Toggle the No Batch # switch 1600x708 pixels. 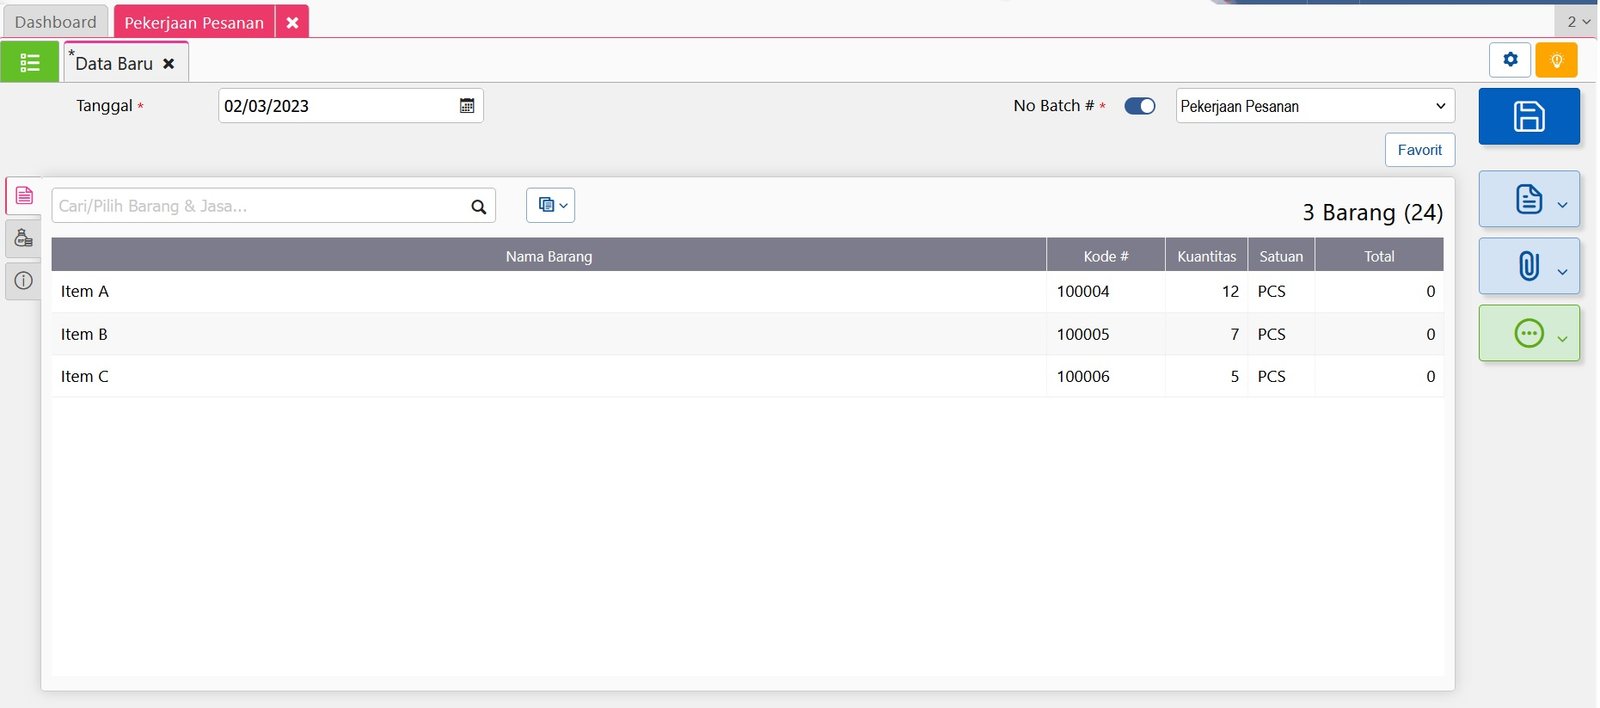click(1139, 106)
